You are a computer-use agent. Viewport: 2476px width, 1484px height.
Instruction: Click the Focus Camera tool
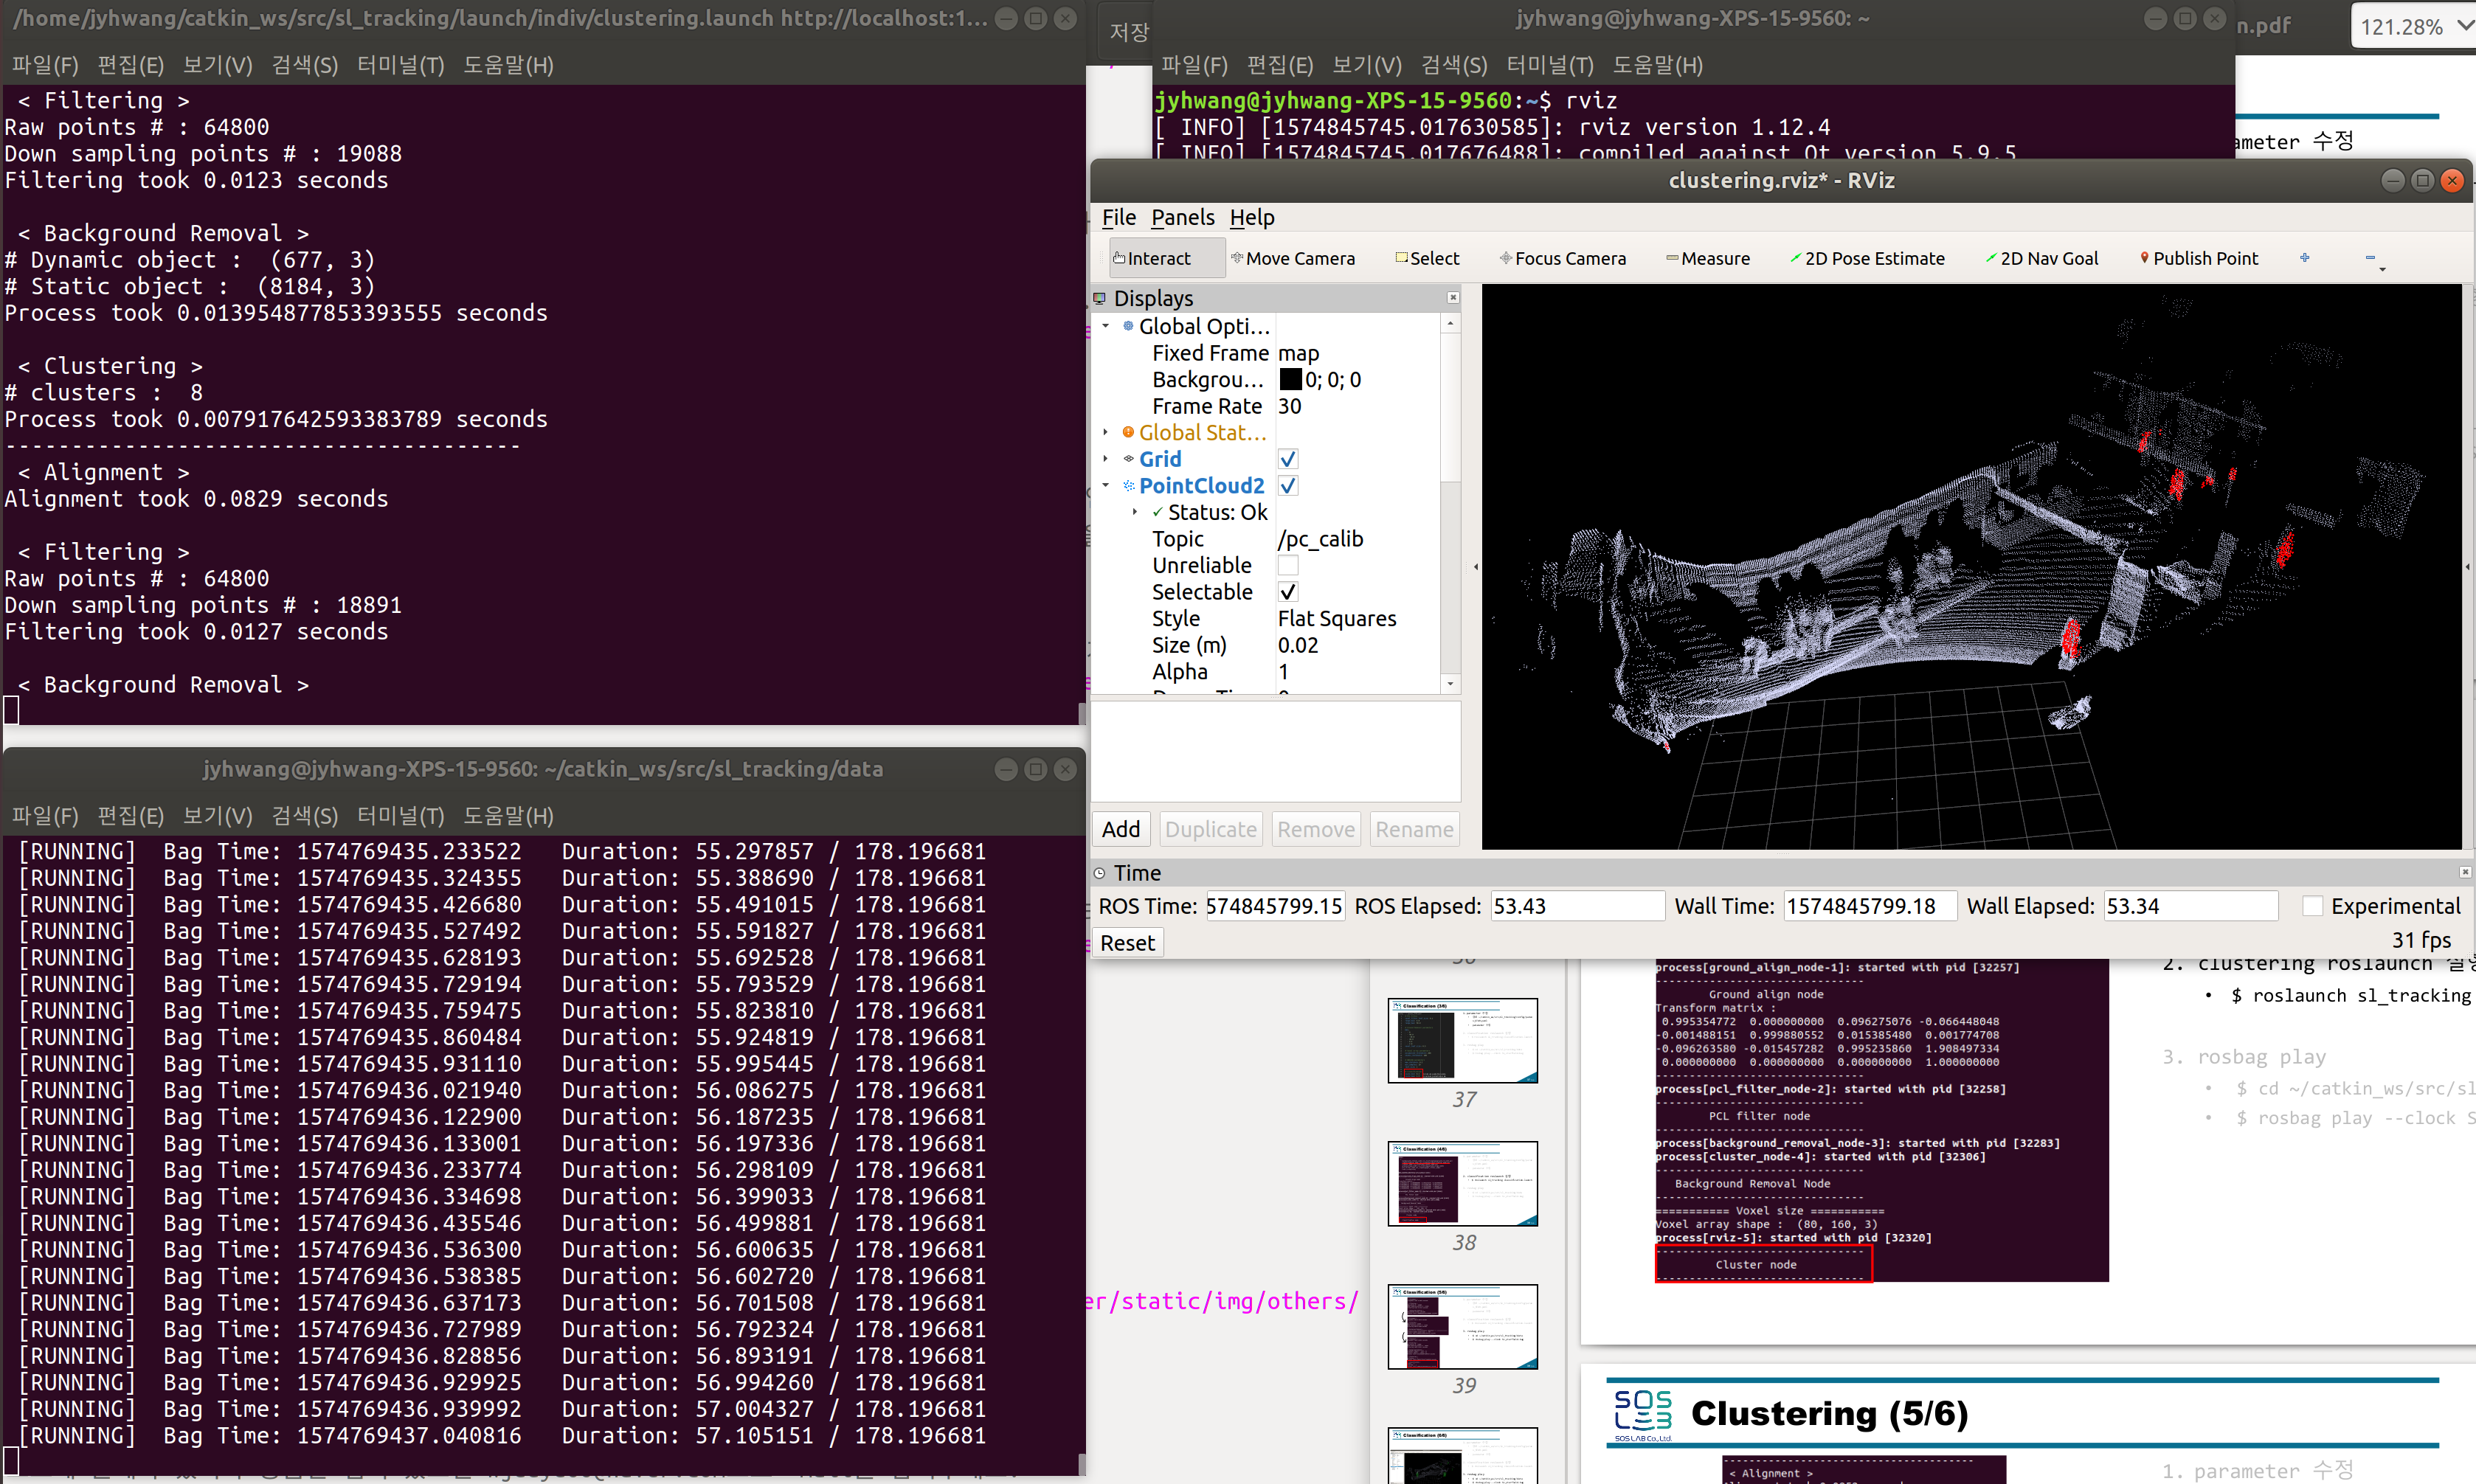click(1563, 258)
